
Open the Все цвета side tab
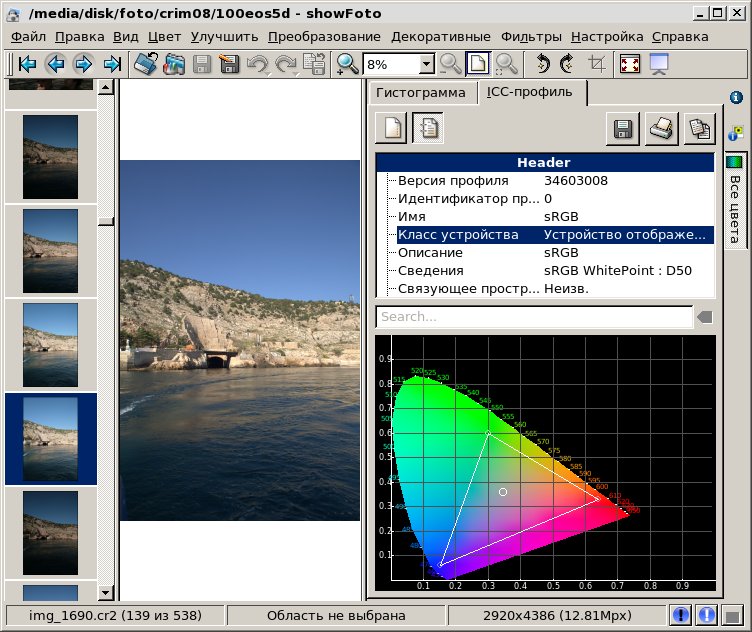735,200
